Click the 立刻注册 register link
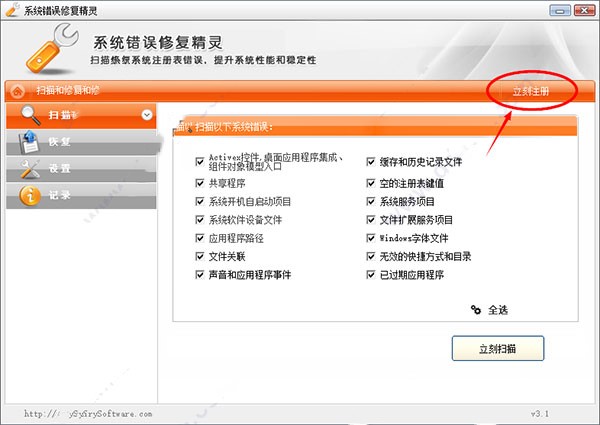 click(531, 91)
